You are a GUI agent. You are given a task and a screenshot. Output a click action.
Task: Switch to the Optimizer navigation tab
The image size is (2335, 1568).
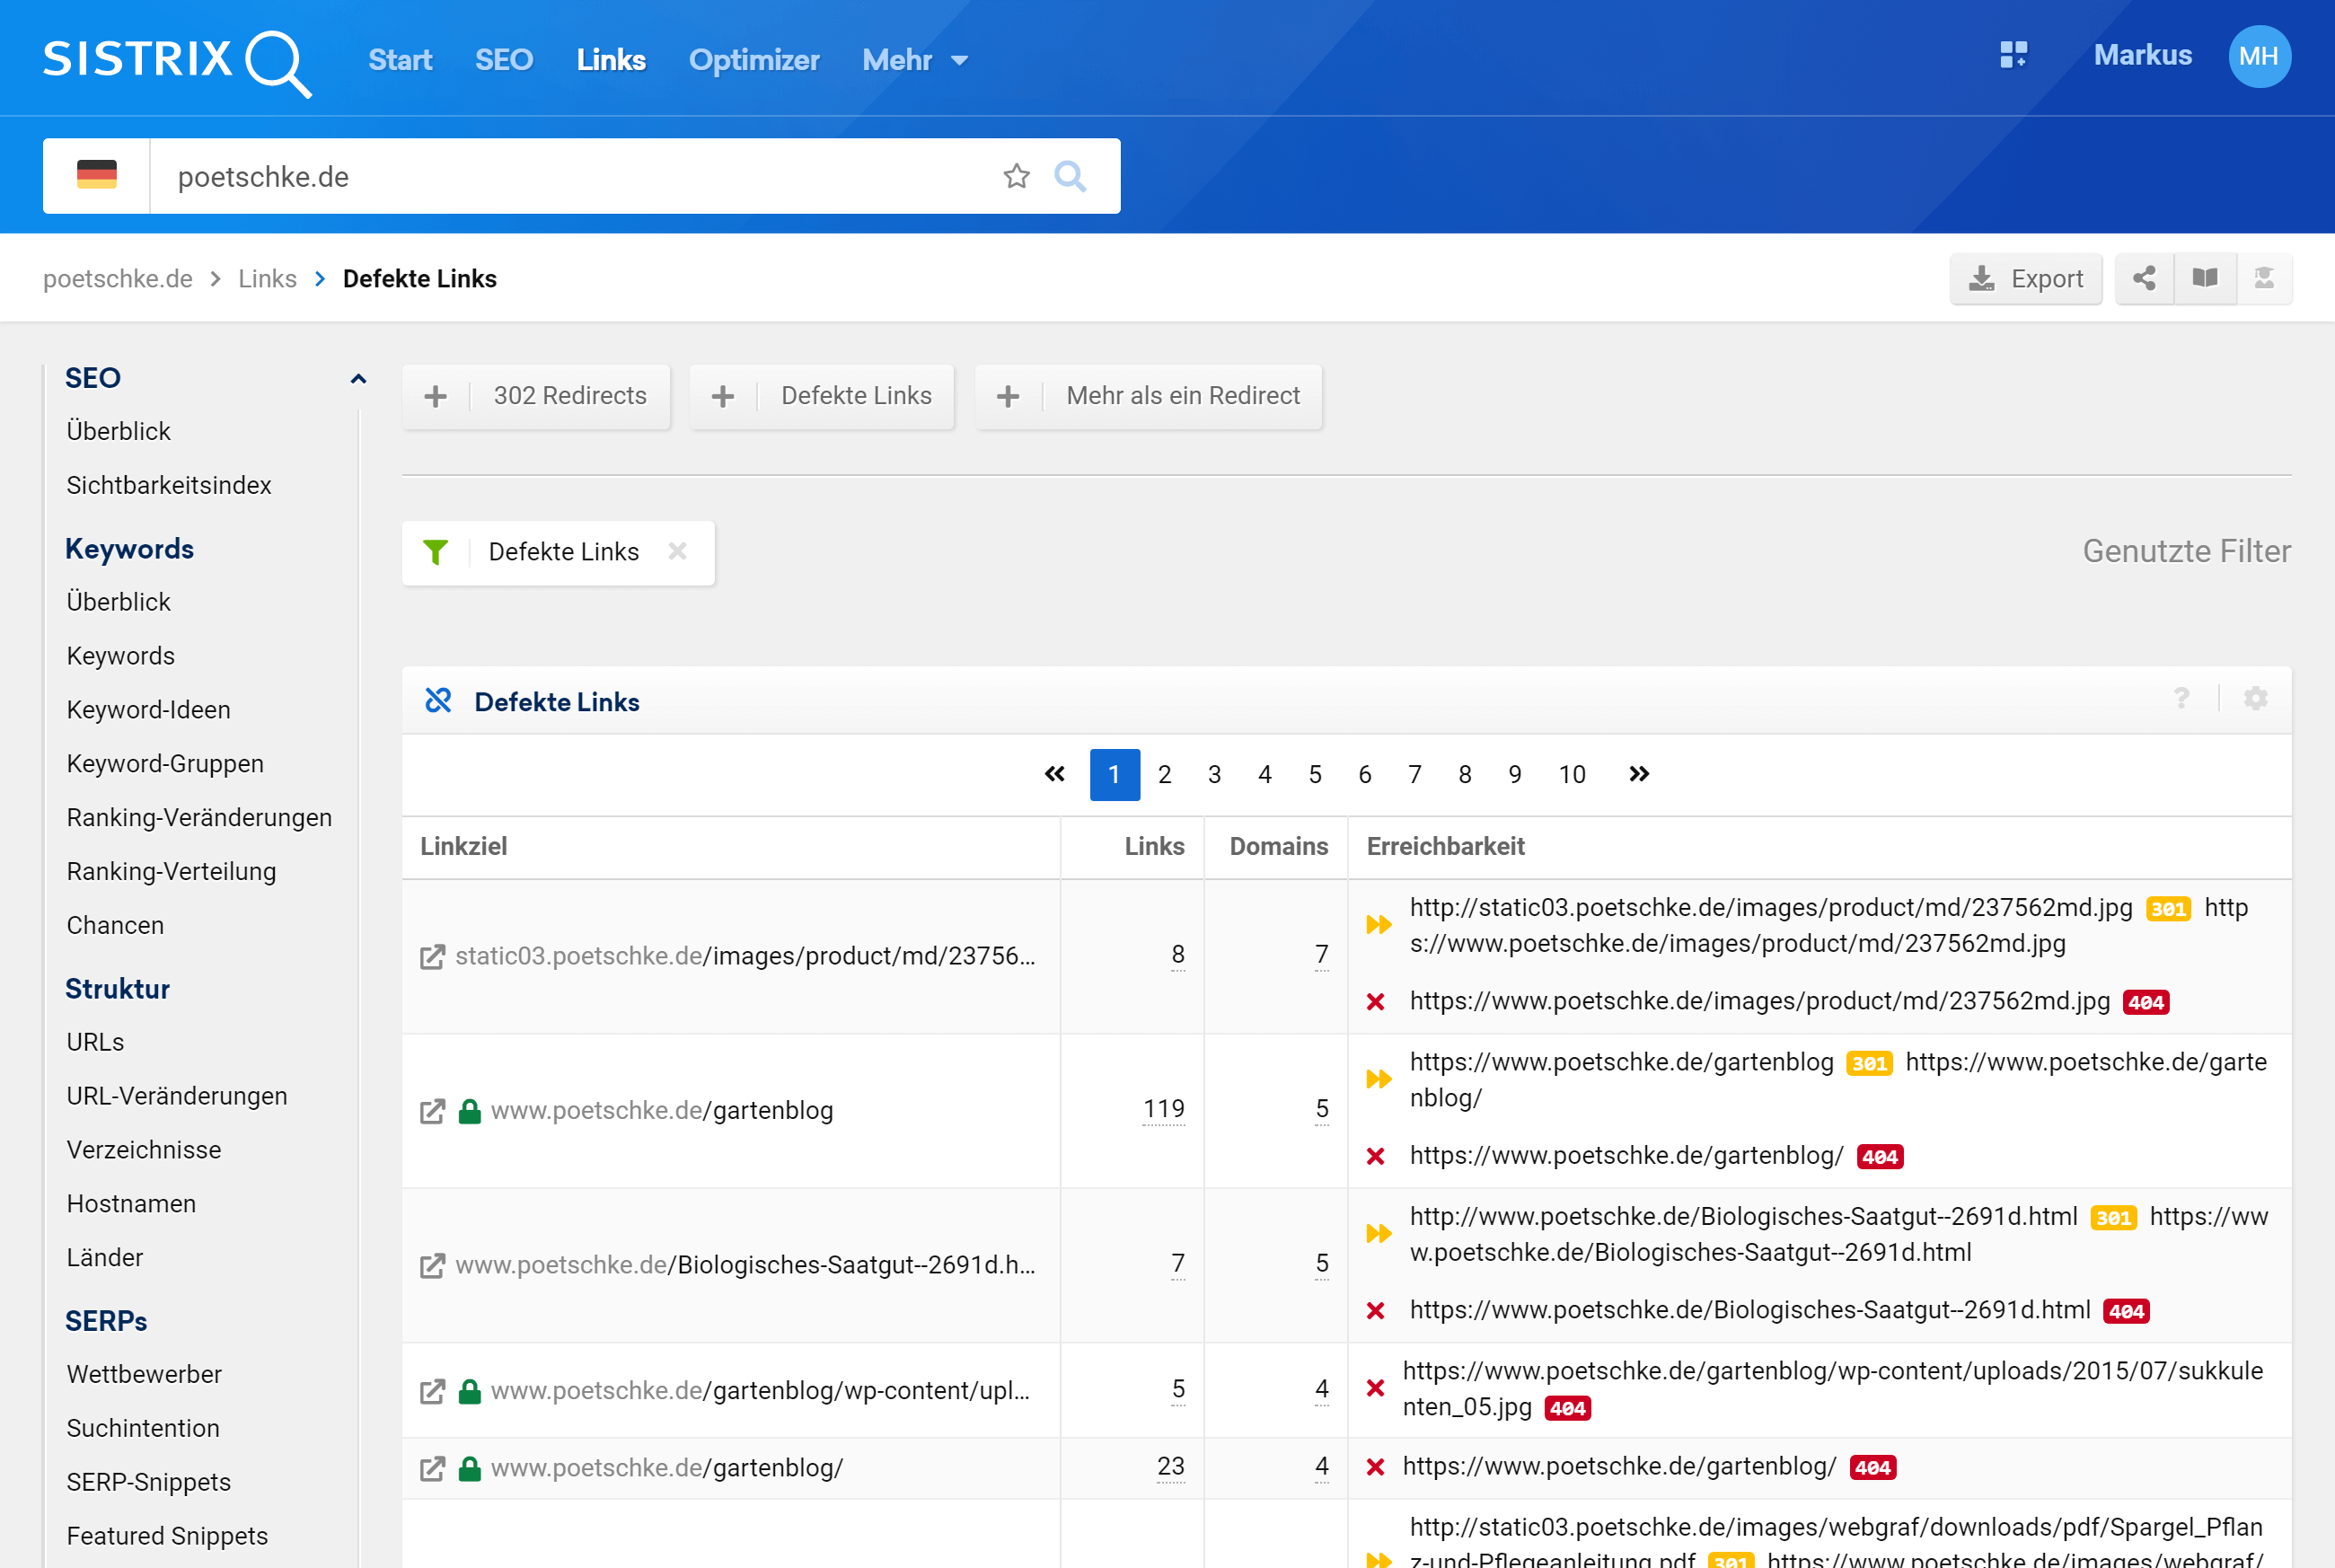tap(754, 60)
